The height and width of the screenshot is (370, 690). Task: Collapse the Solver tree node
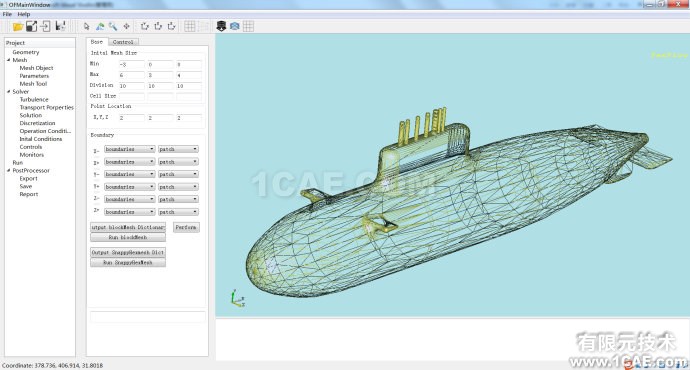(8, 92)
